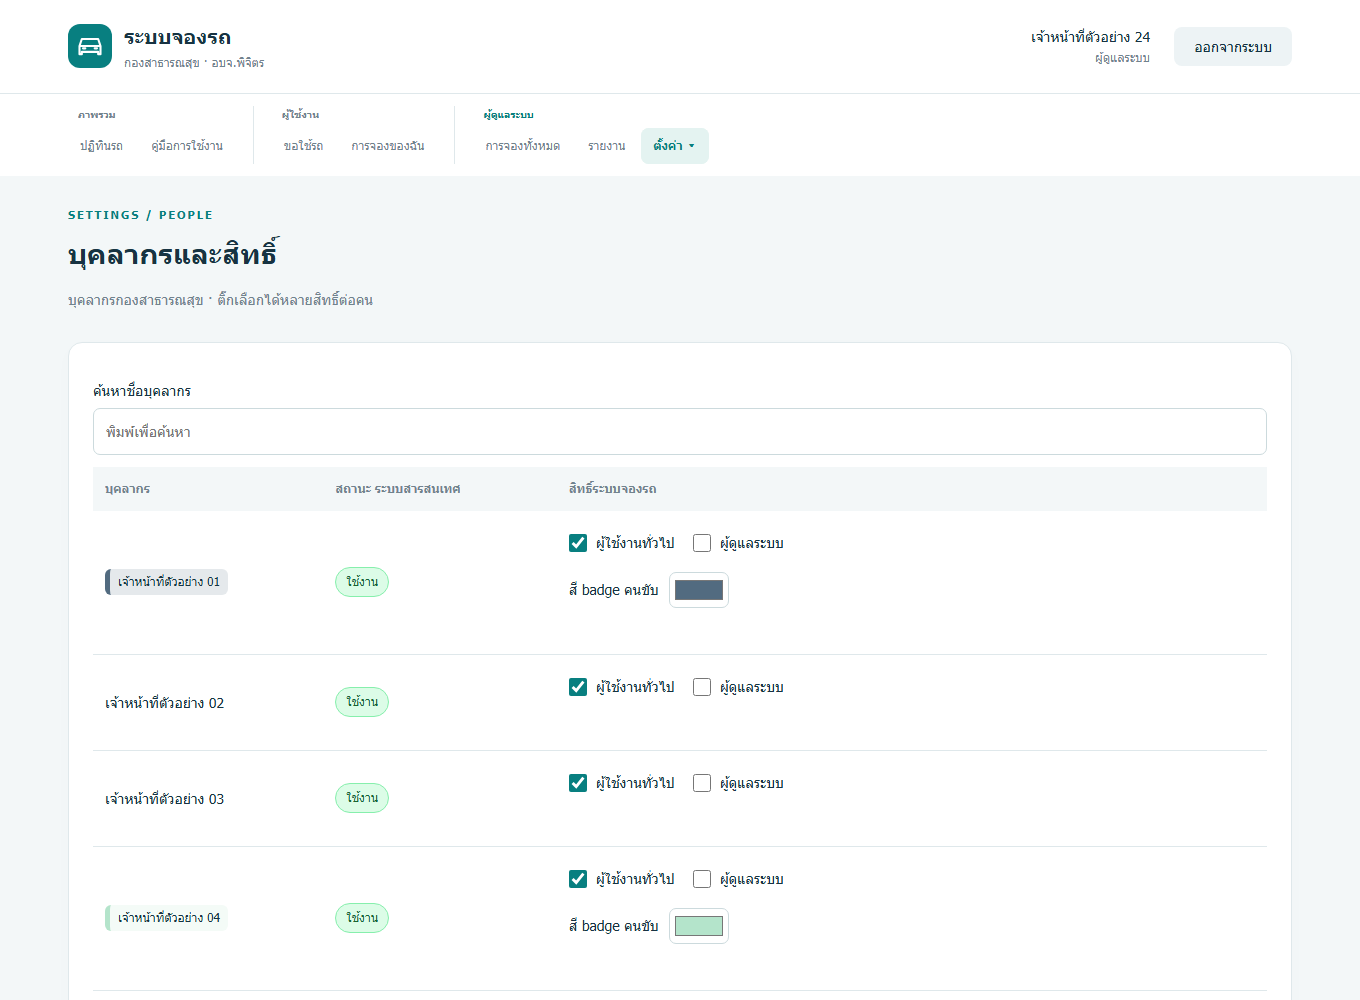This screenshot has width=1360, height=1000.
Task: Click เจ้าหน้าที่ตัวอย่าง 04 name badge
Action: click(x=167, y=918)
